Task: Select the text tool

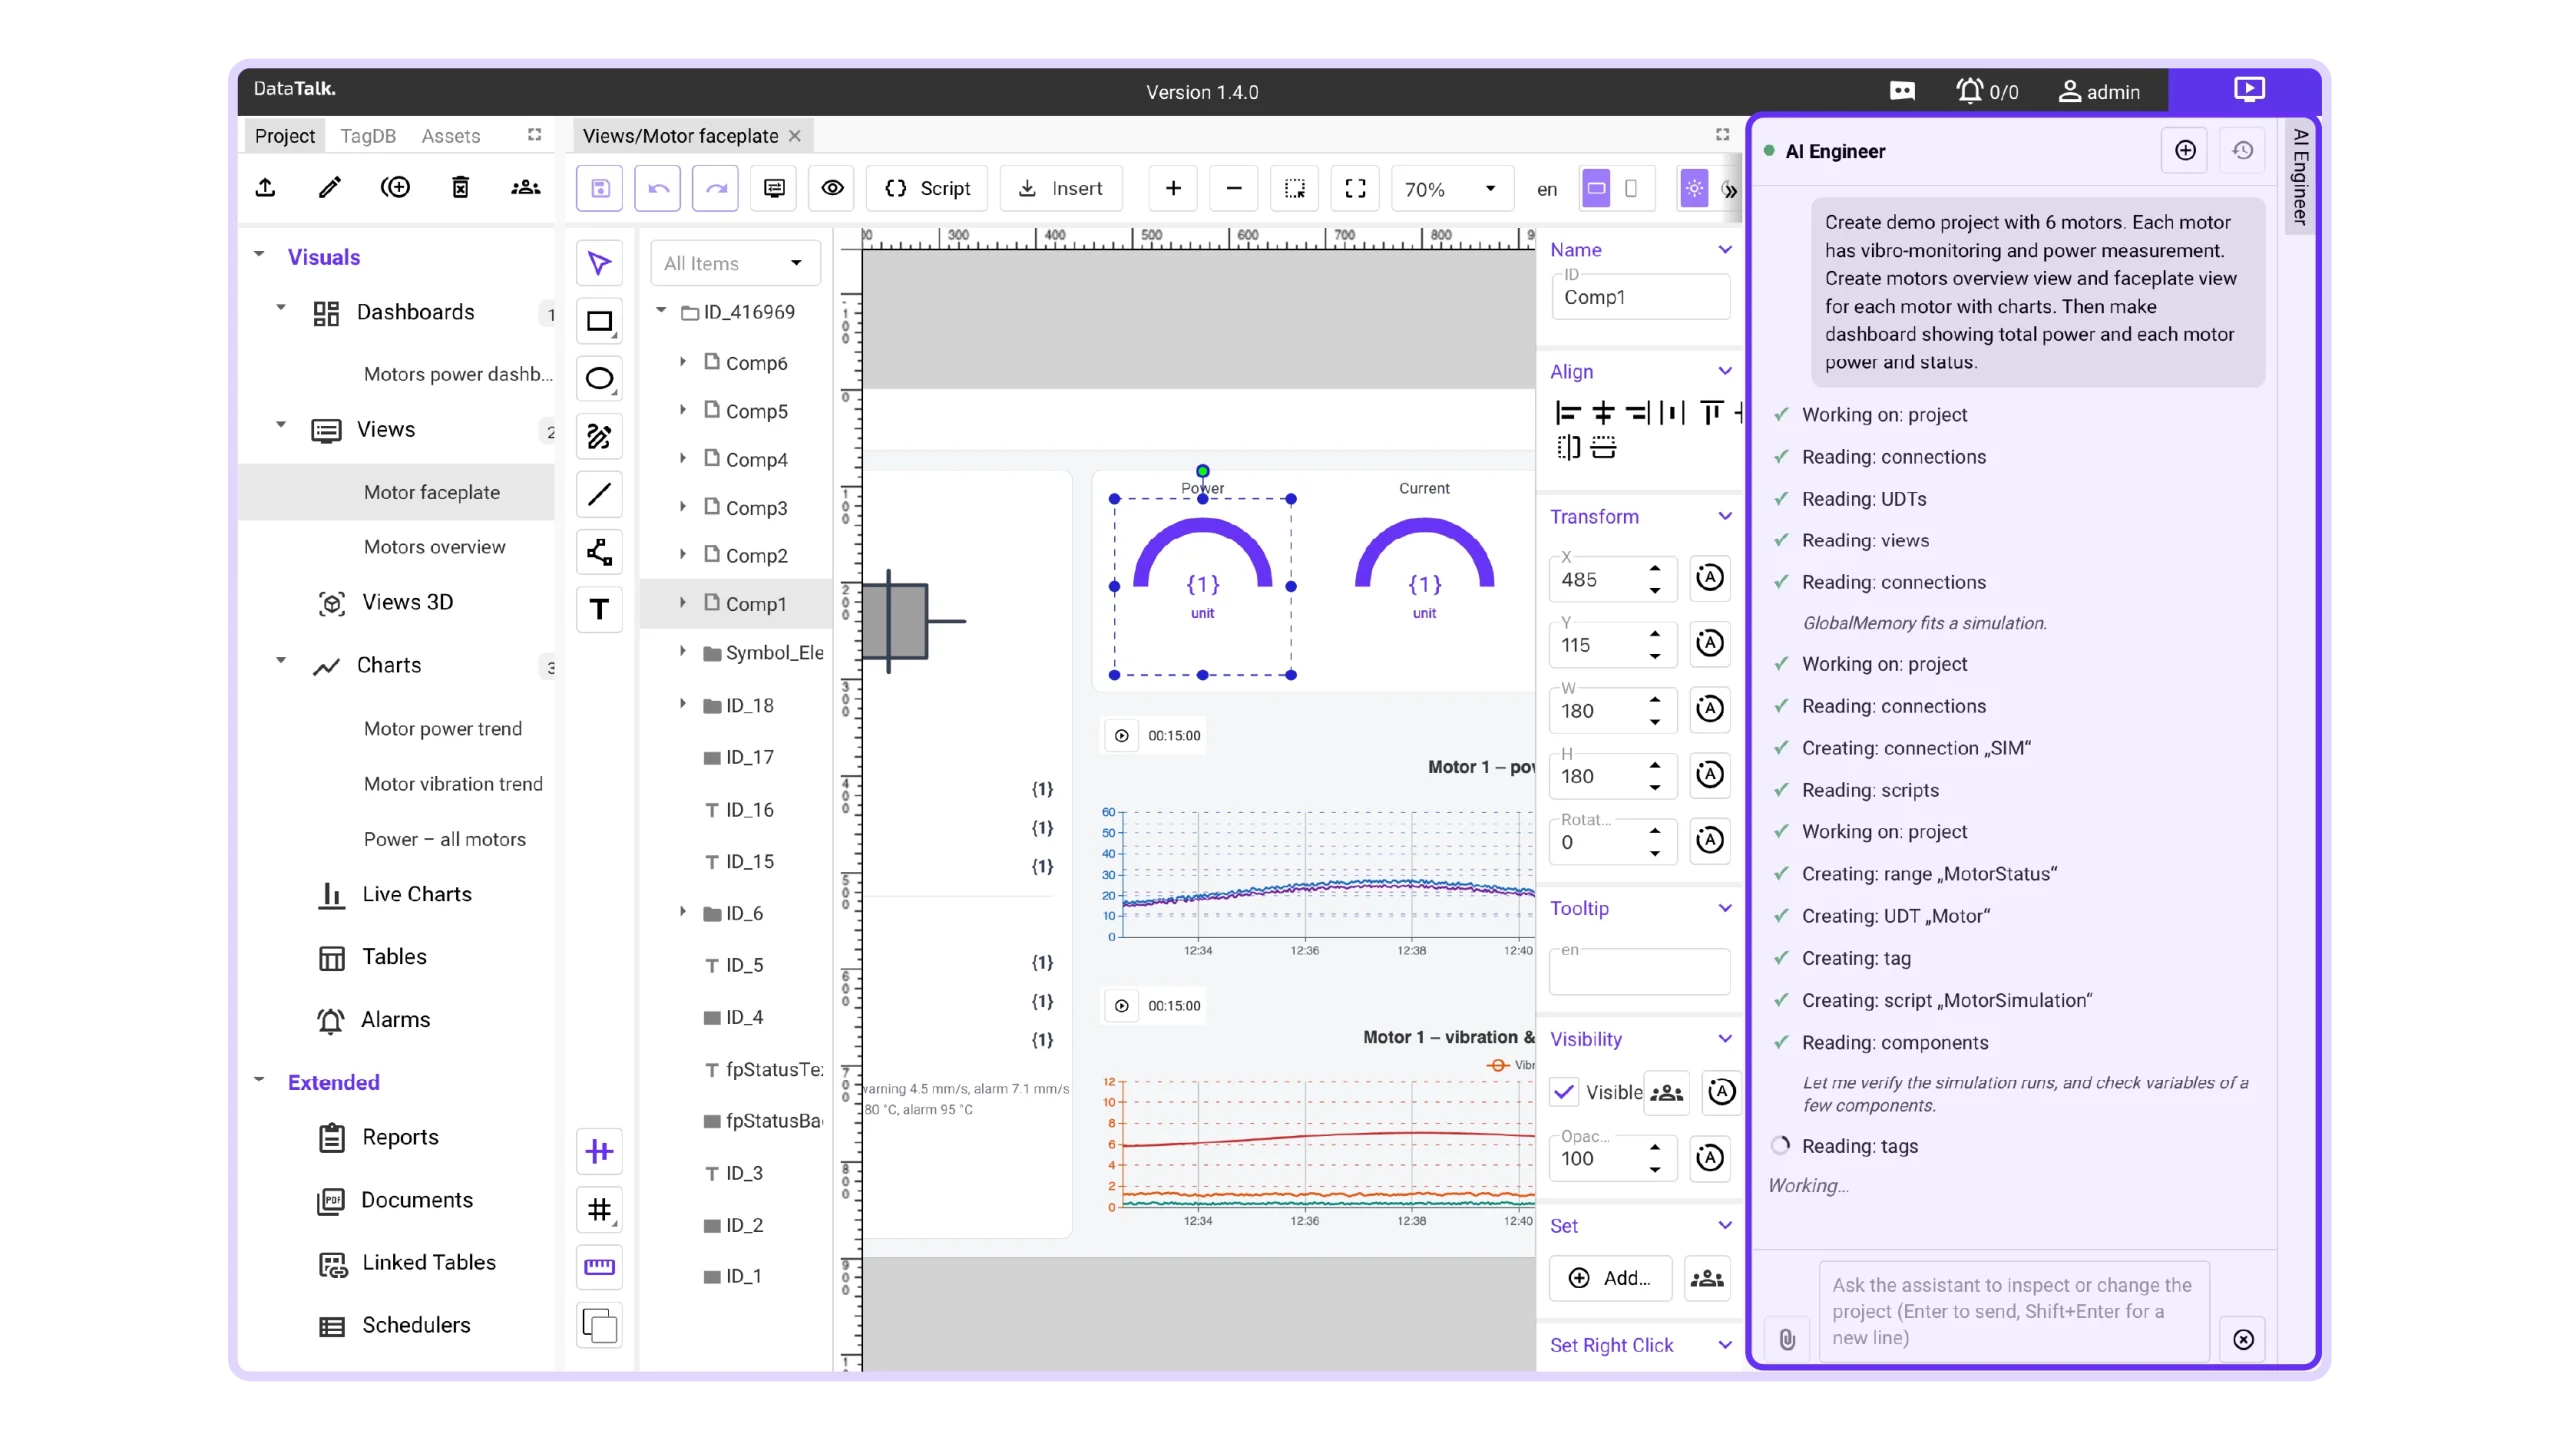Action: [599, 609]
